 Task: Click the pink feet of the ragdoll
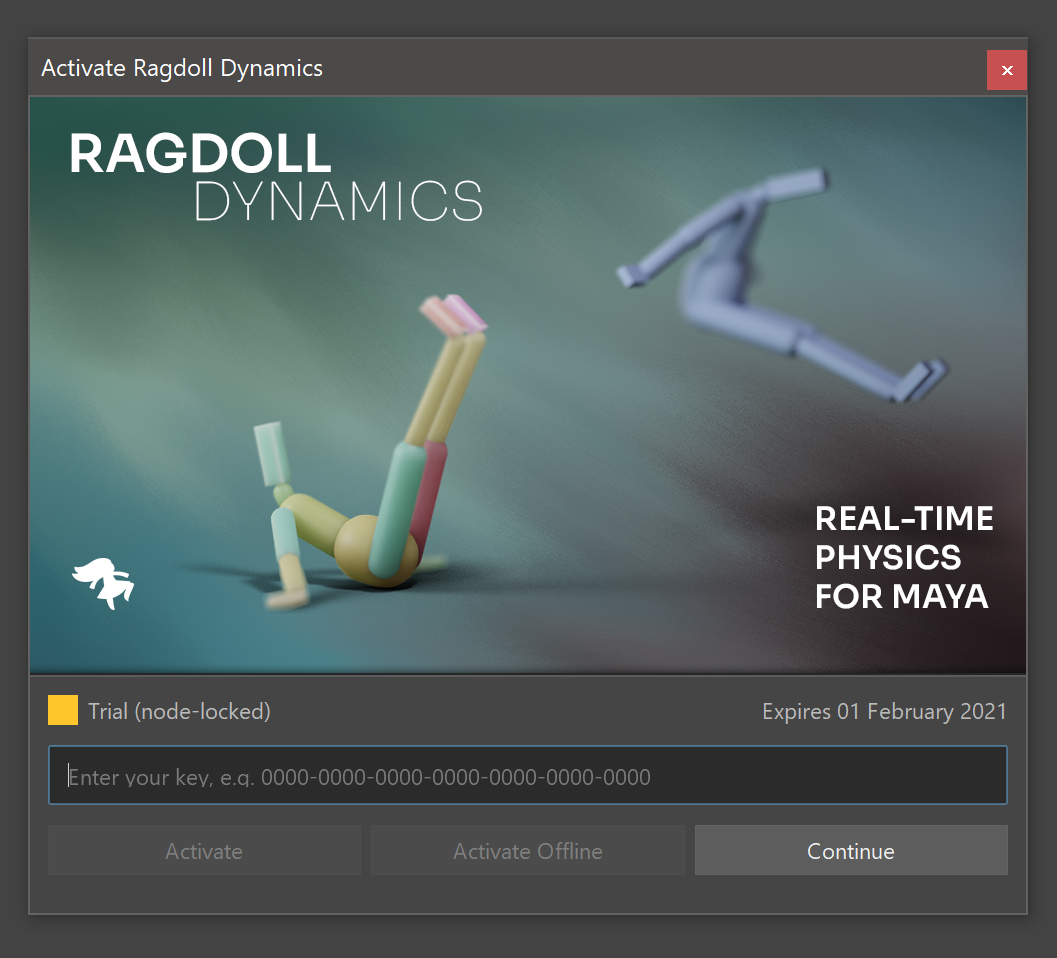455,312
